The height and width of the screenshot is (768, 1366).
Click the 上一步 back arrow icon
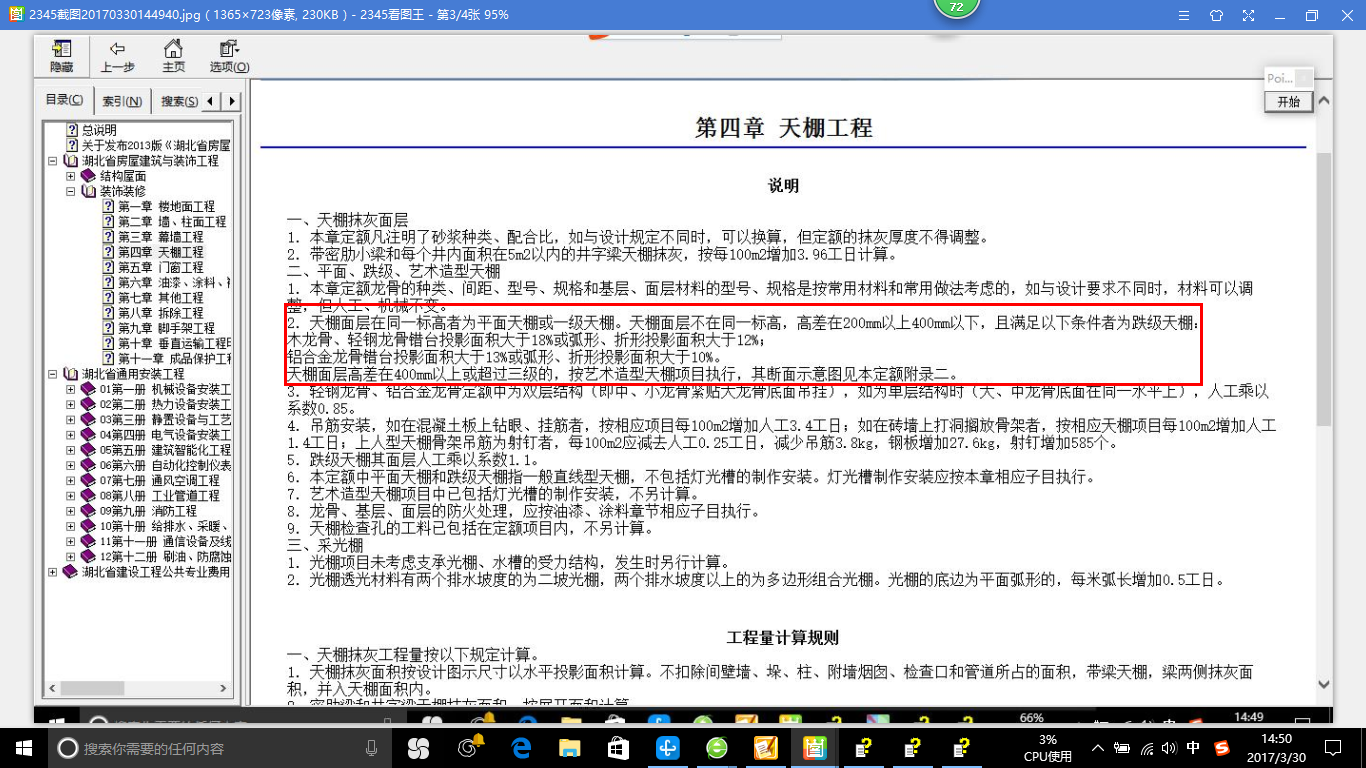click(x=118, y=56)
